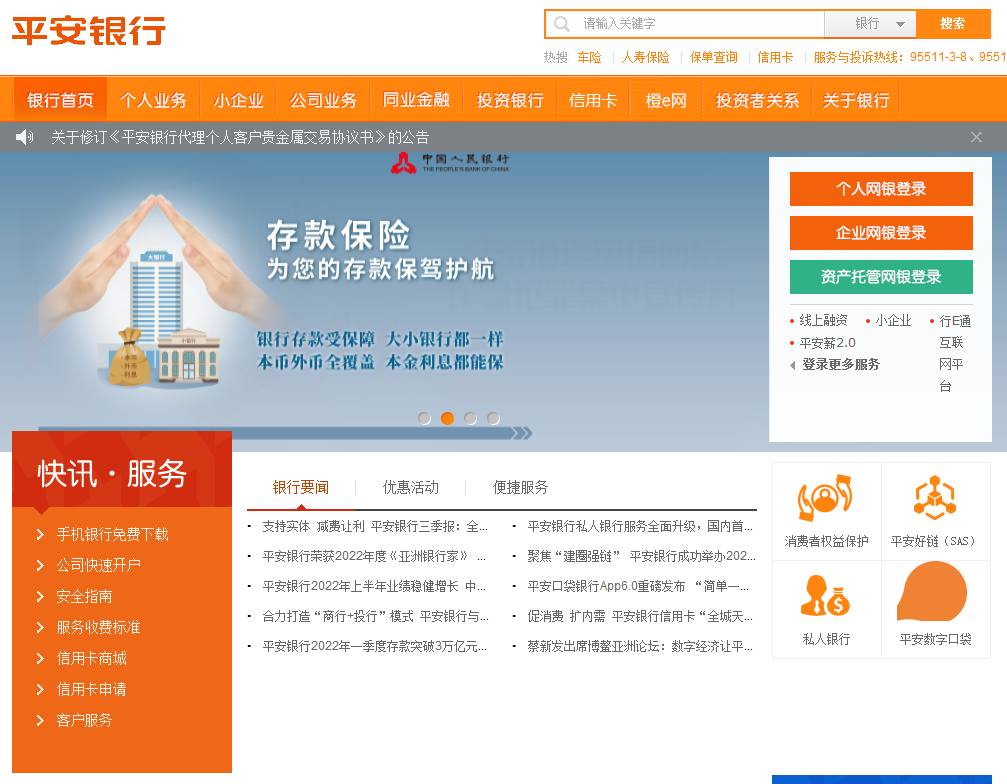Open the 保单查询 hot search link
1007x784 pixels.
coord(714,57)
